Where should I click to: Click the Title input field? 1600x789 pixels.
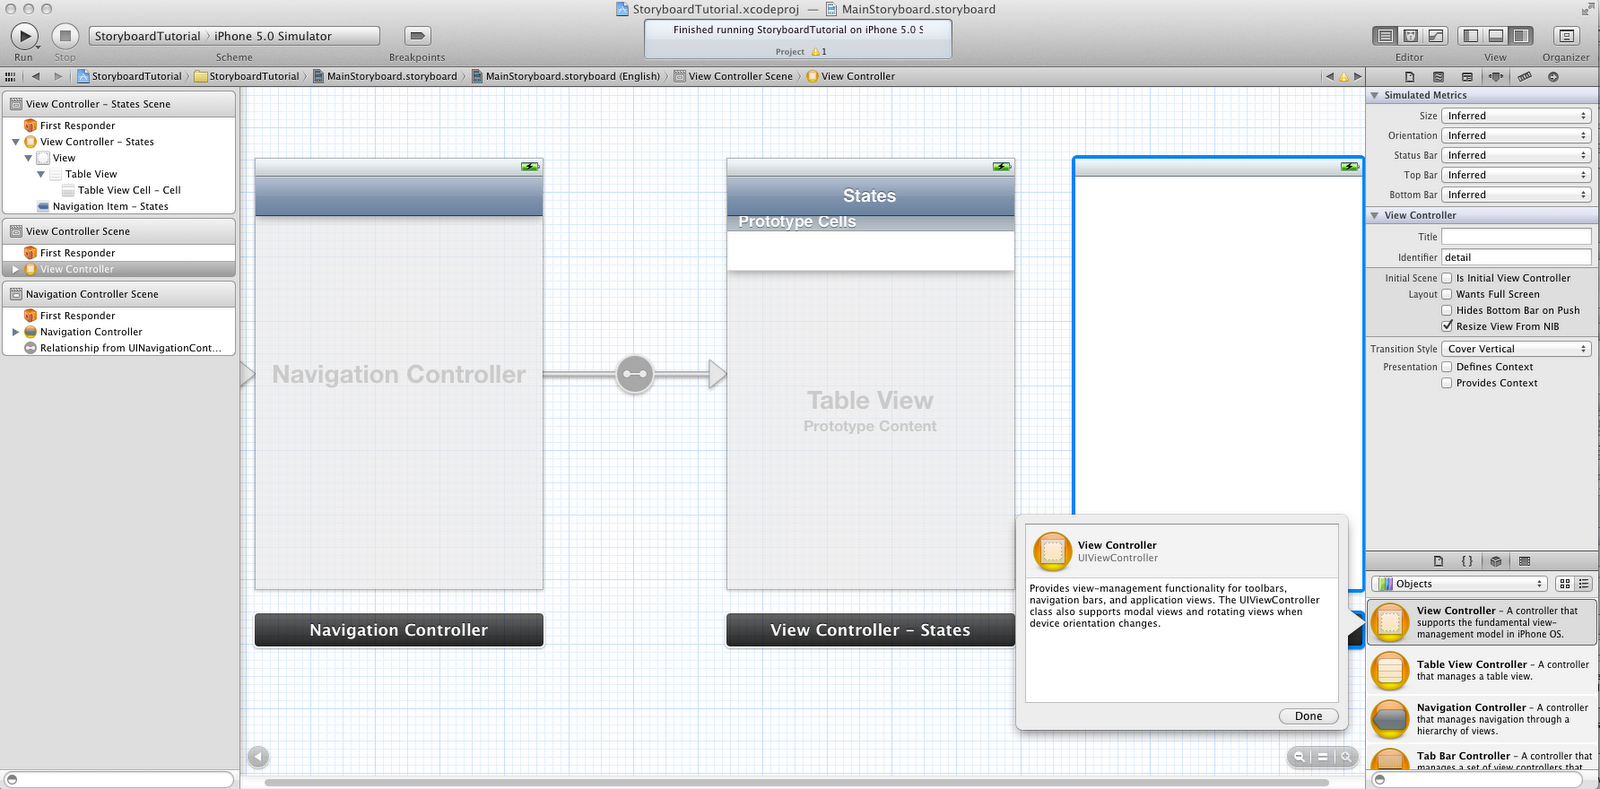(1516, 237)
